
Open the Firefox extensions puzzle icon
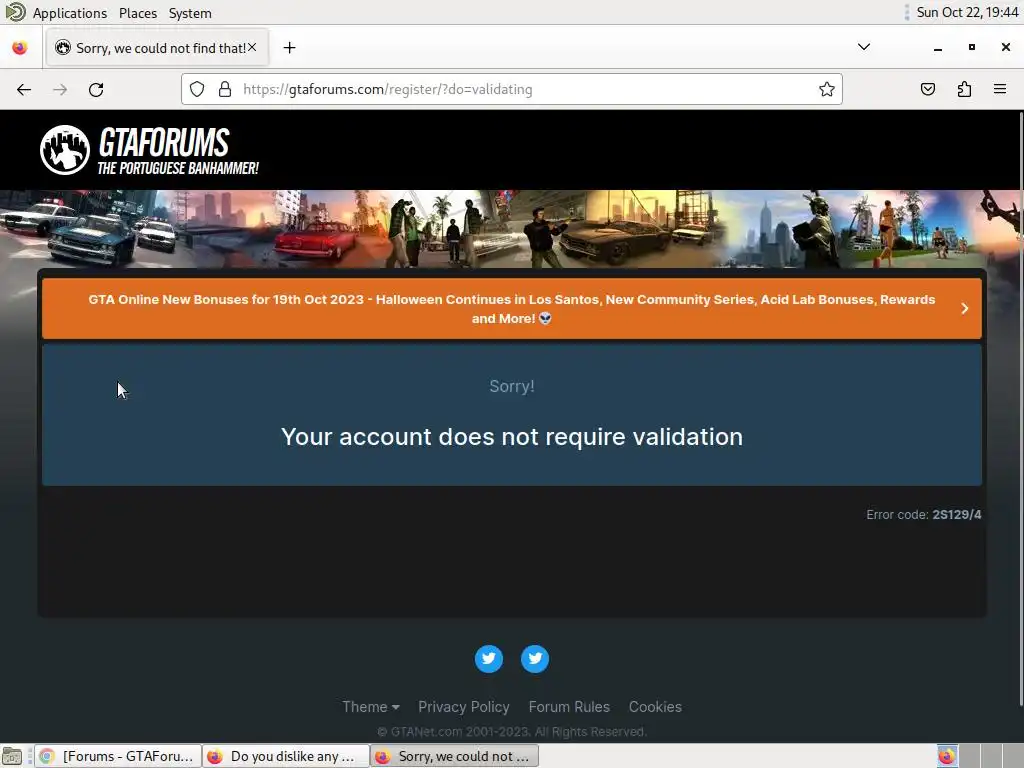[964, 89]
